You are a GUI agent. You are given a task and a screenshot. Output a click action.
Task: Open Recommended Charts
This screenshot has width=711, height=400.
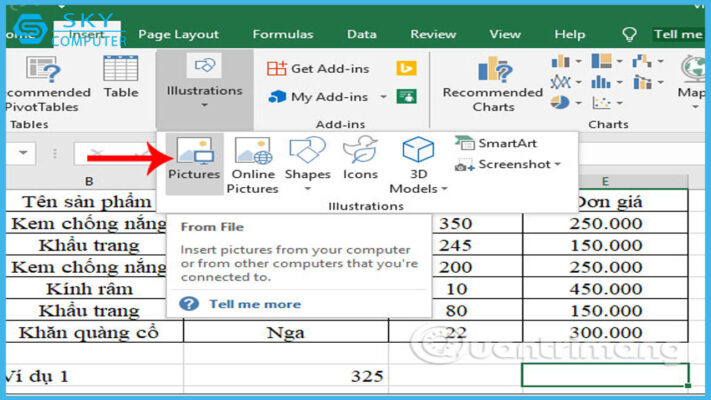coord(493,84)
